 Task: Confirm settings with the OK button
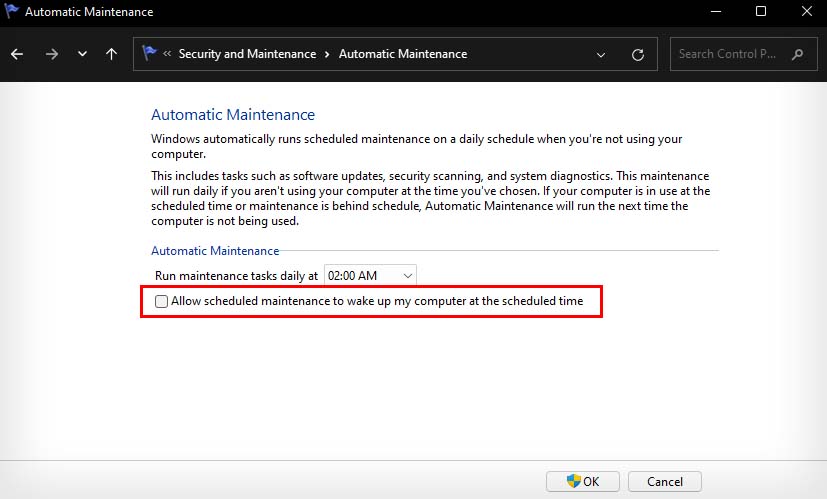583,482
